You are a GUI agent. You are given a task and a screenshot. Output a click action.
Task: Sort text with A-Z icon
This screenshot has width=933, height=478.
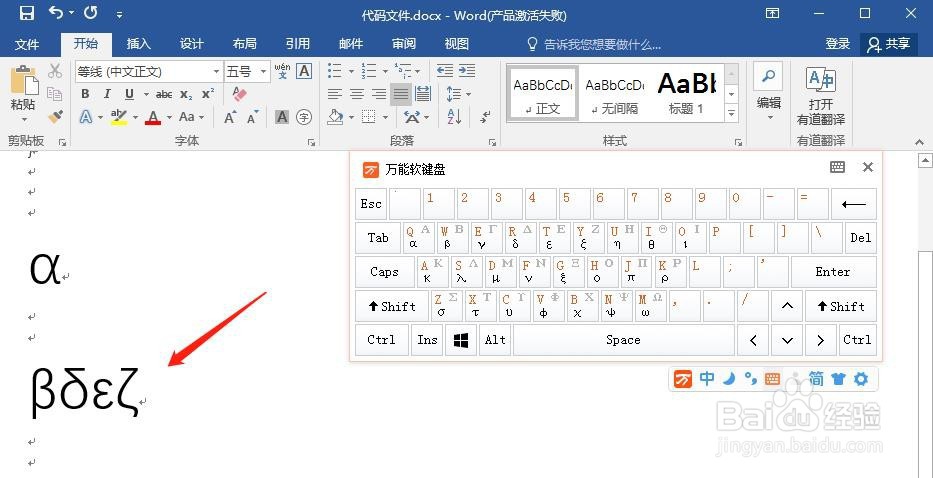(x=454, y=117)
